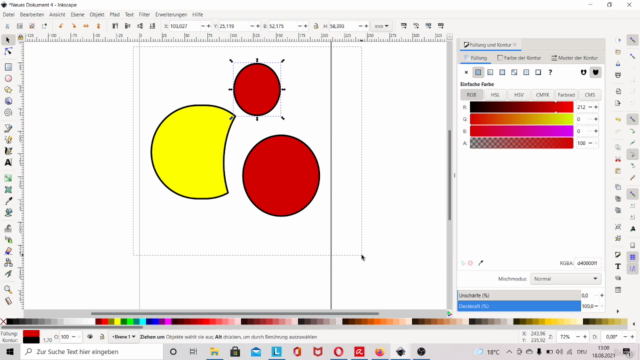Show hidden system tray icons
The height and width of the screenshot is (360, 640).
[509, 352]
